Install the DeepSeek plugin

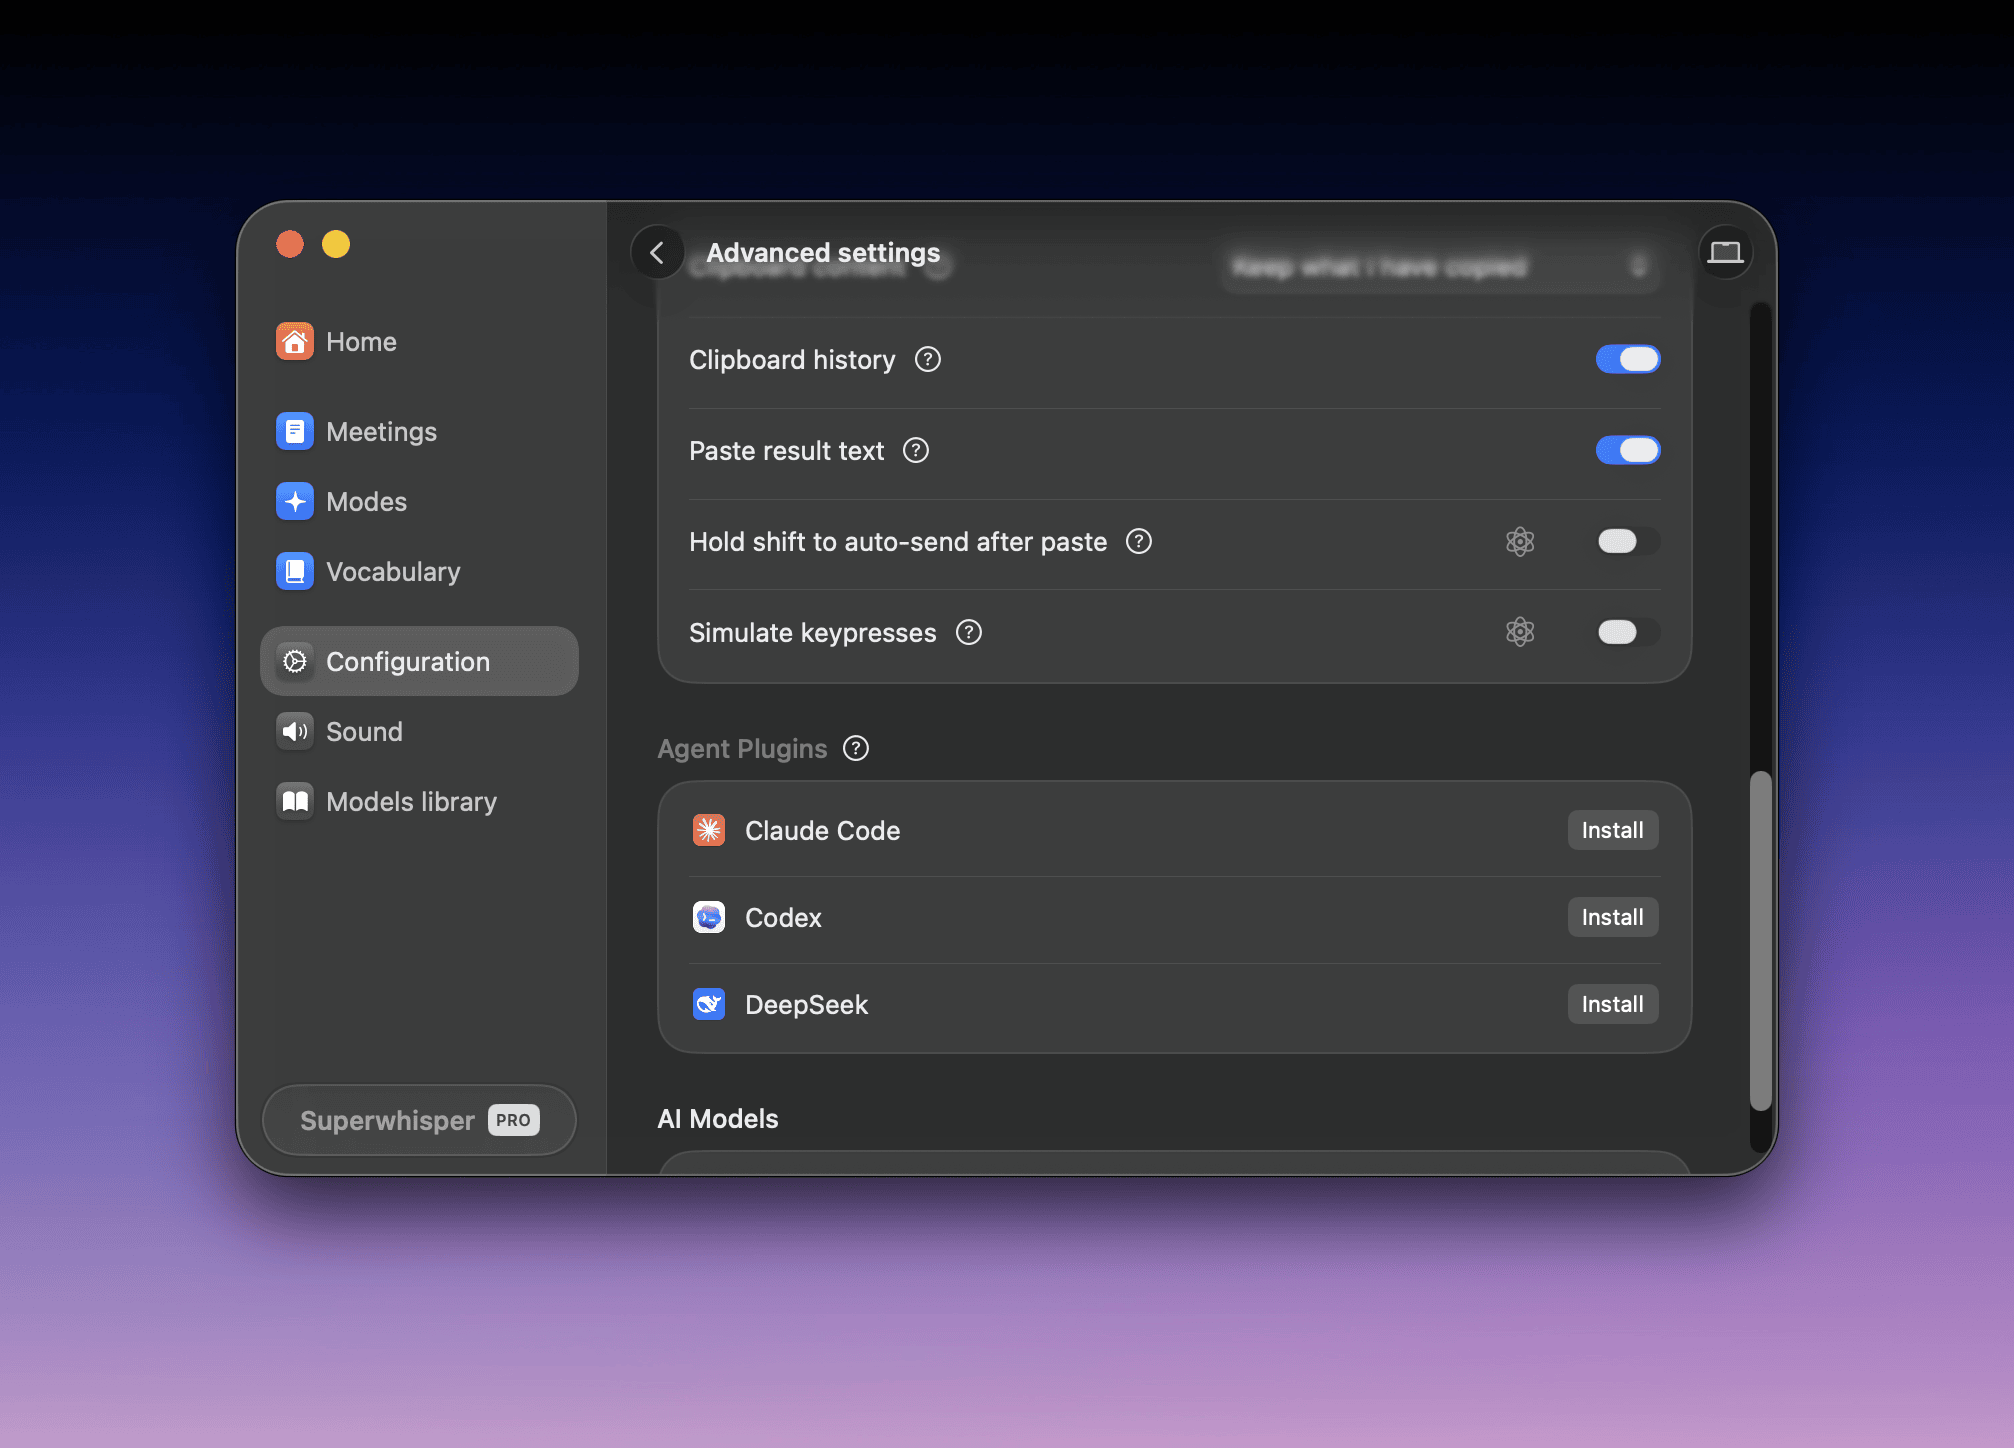click(1613, 1004)
